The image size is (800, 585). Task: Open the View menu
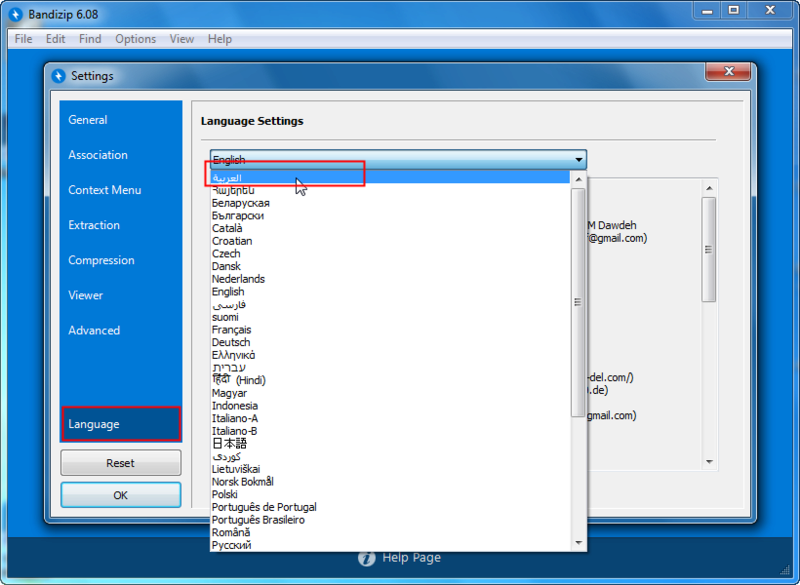[182, 39]
